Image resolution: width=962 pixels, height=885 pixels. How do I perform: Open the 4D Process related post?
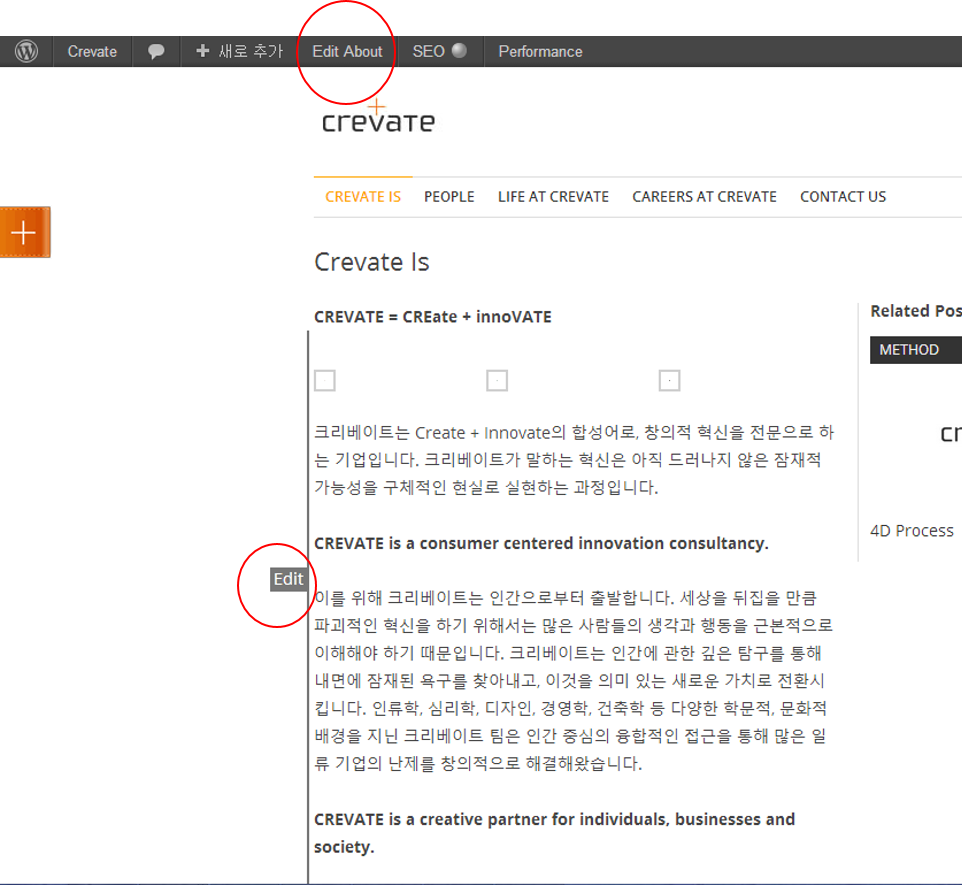click(912, 531)
